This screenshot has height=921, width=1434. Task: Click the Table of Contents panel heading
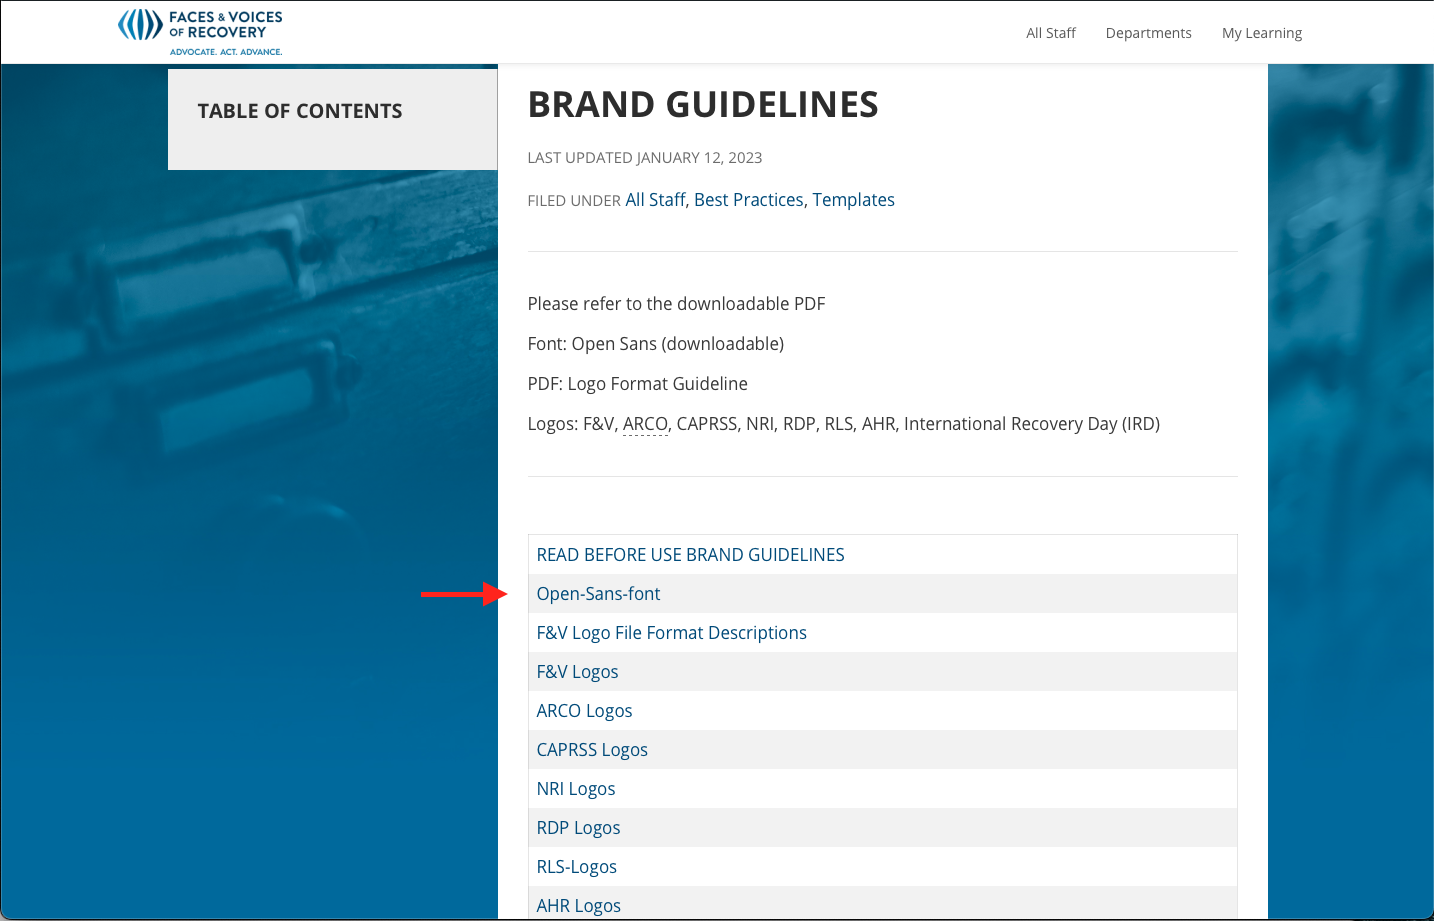(300, 111)
